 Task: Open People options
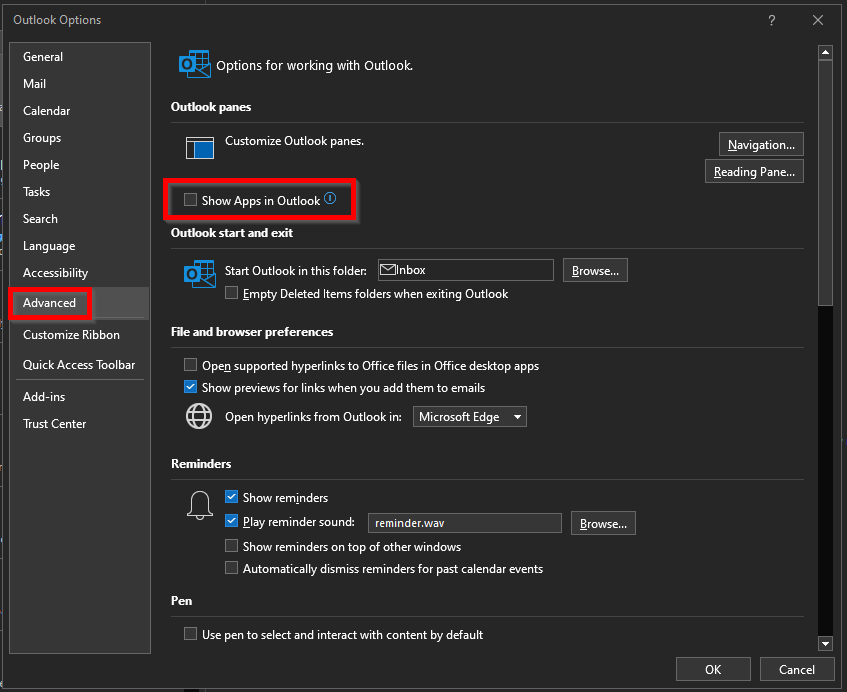pos(79,165)
